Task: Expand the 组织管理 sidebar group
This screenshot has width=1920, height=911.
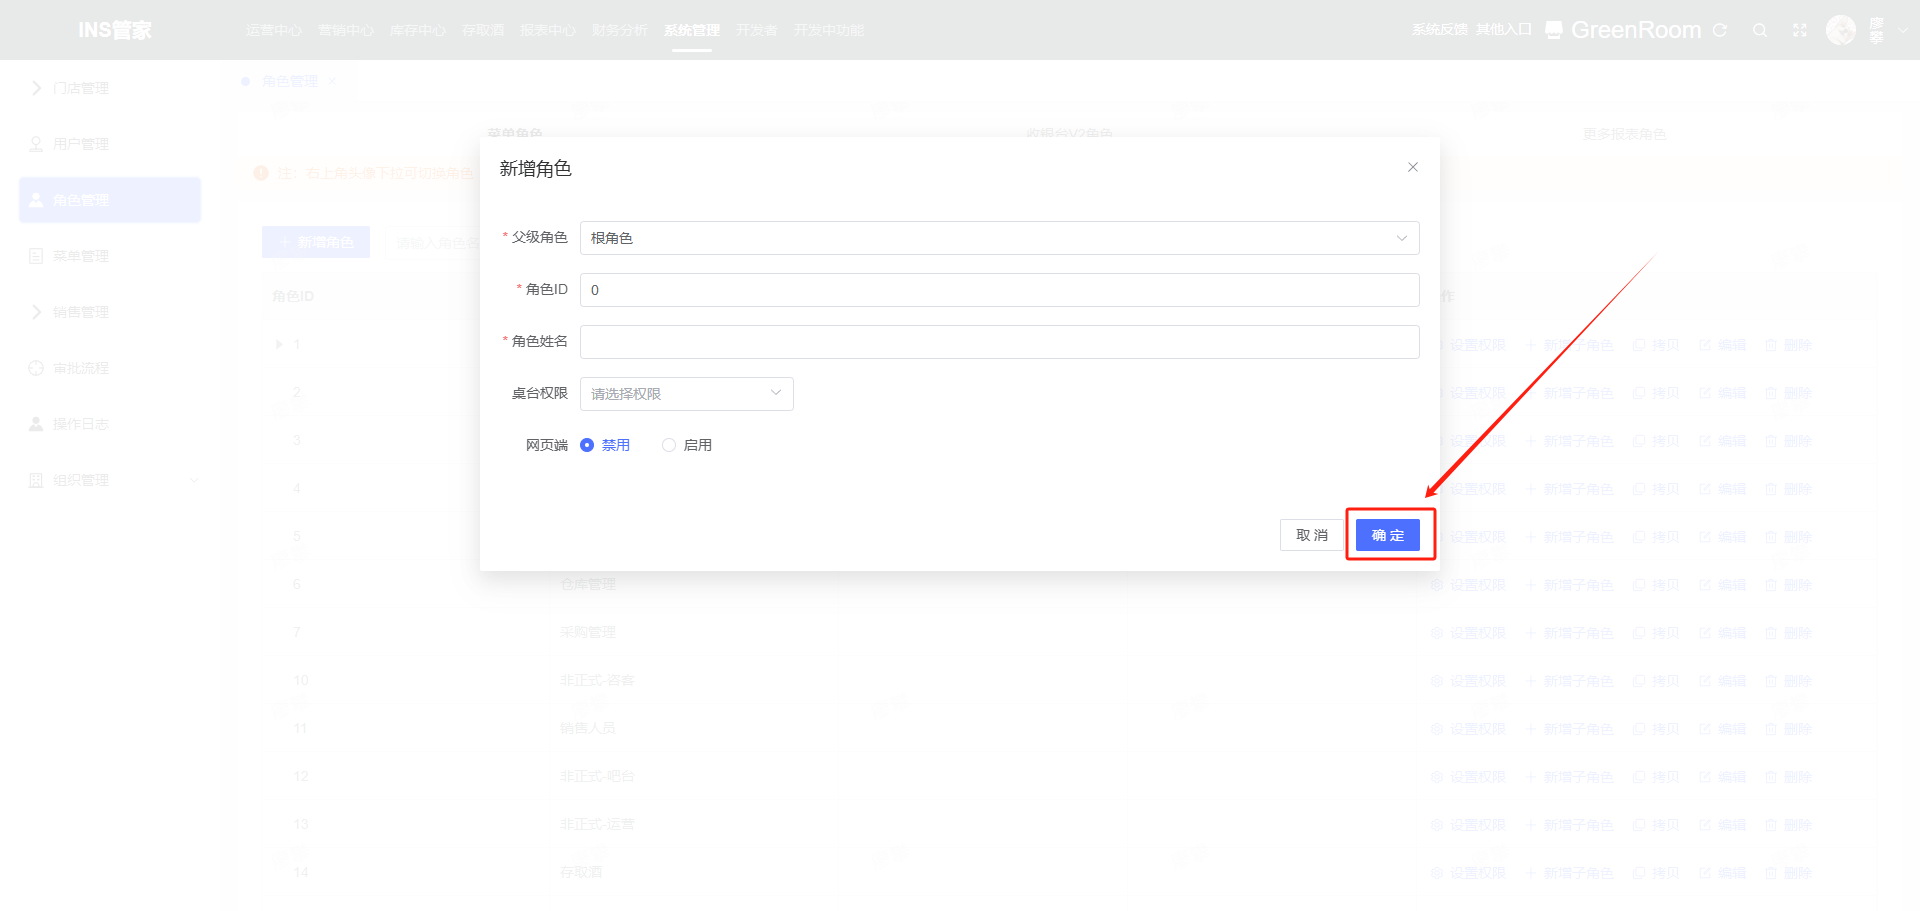Action: pyautogui.click(x=110, y=480)
